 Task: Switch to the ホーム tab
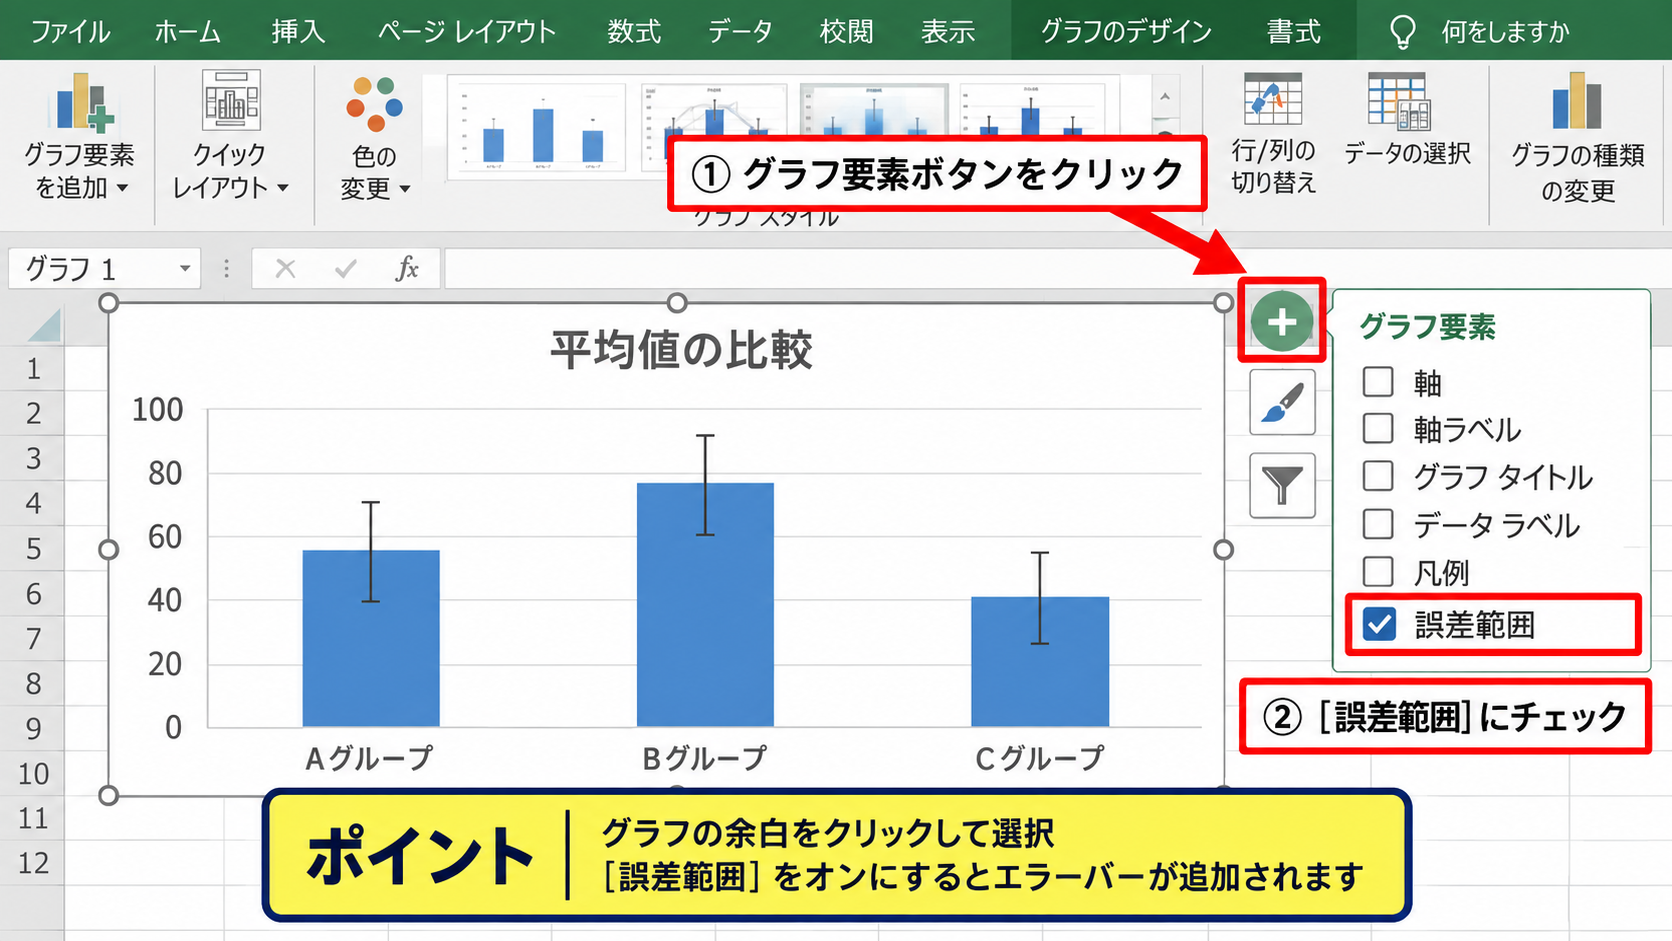pyautogui.click(x=188, y=31)
